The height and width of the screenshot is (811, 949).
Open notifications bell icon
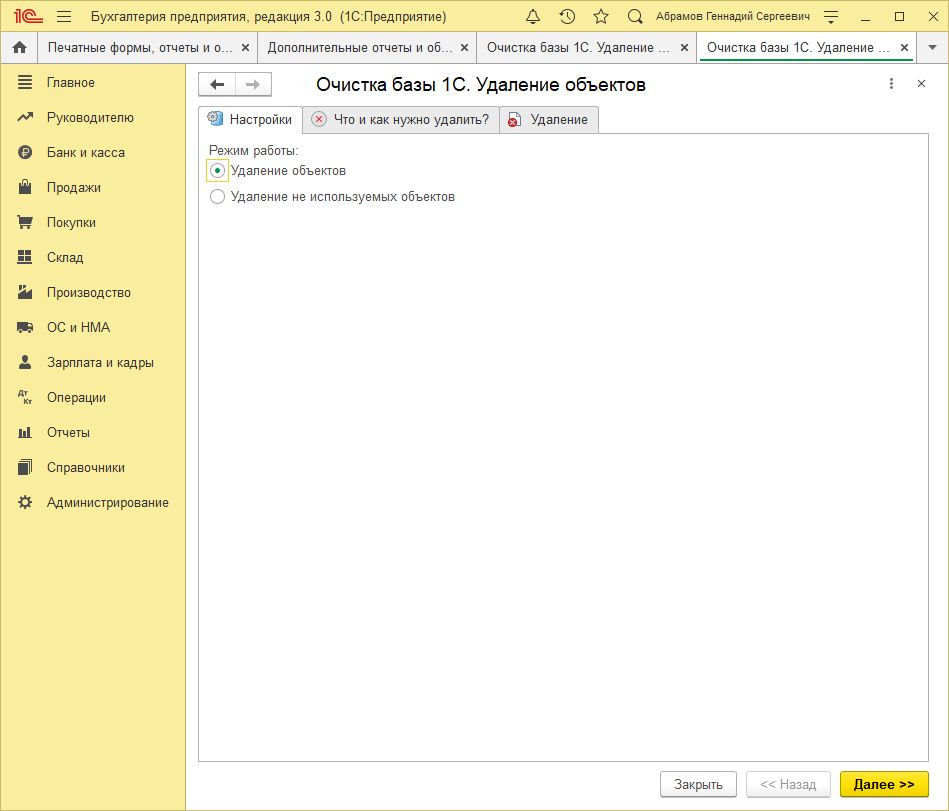[533, 17]
